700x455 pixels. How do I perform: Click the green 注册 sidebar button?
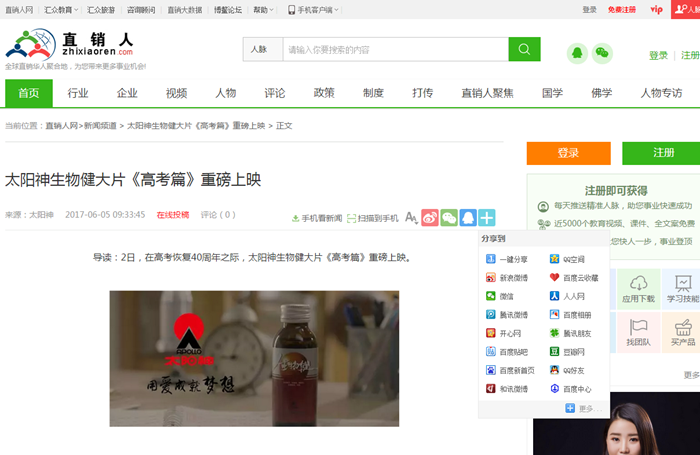661,153
